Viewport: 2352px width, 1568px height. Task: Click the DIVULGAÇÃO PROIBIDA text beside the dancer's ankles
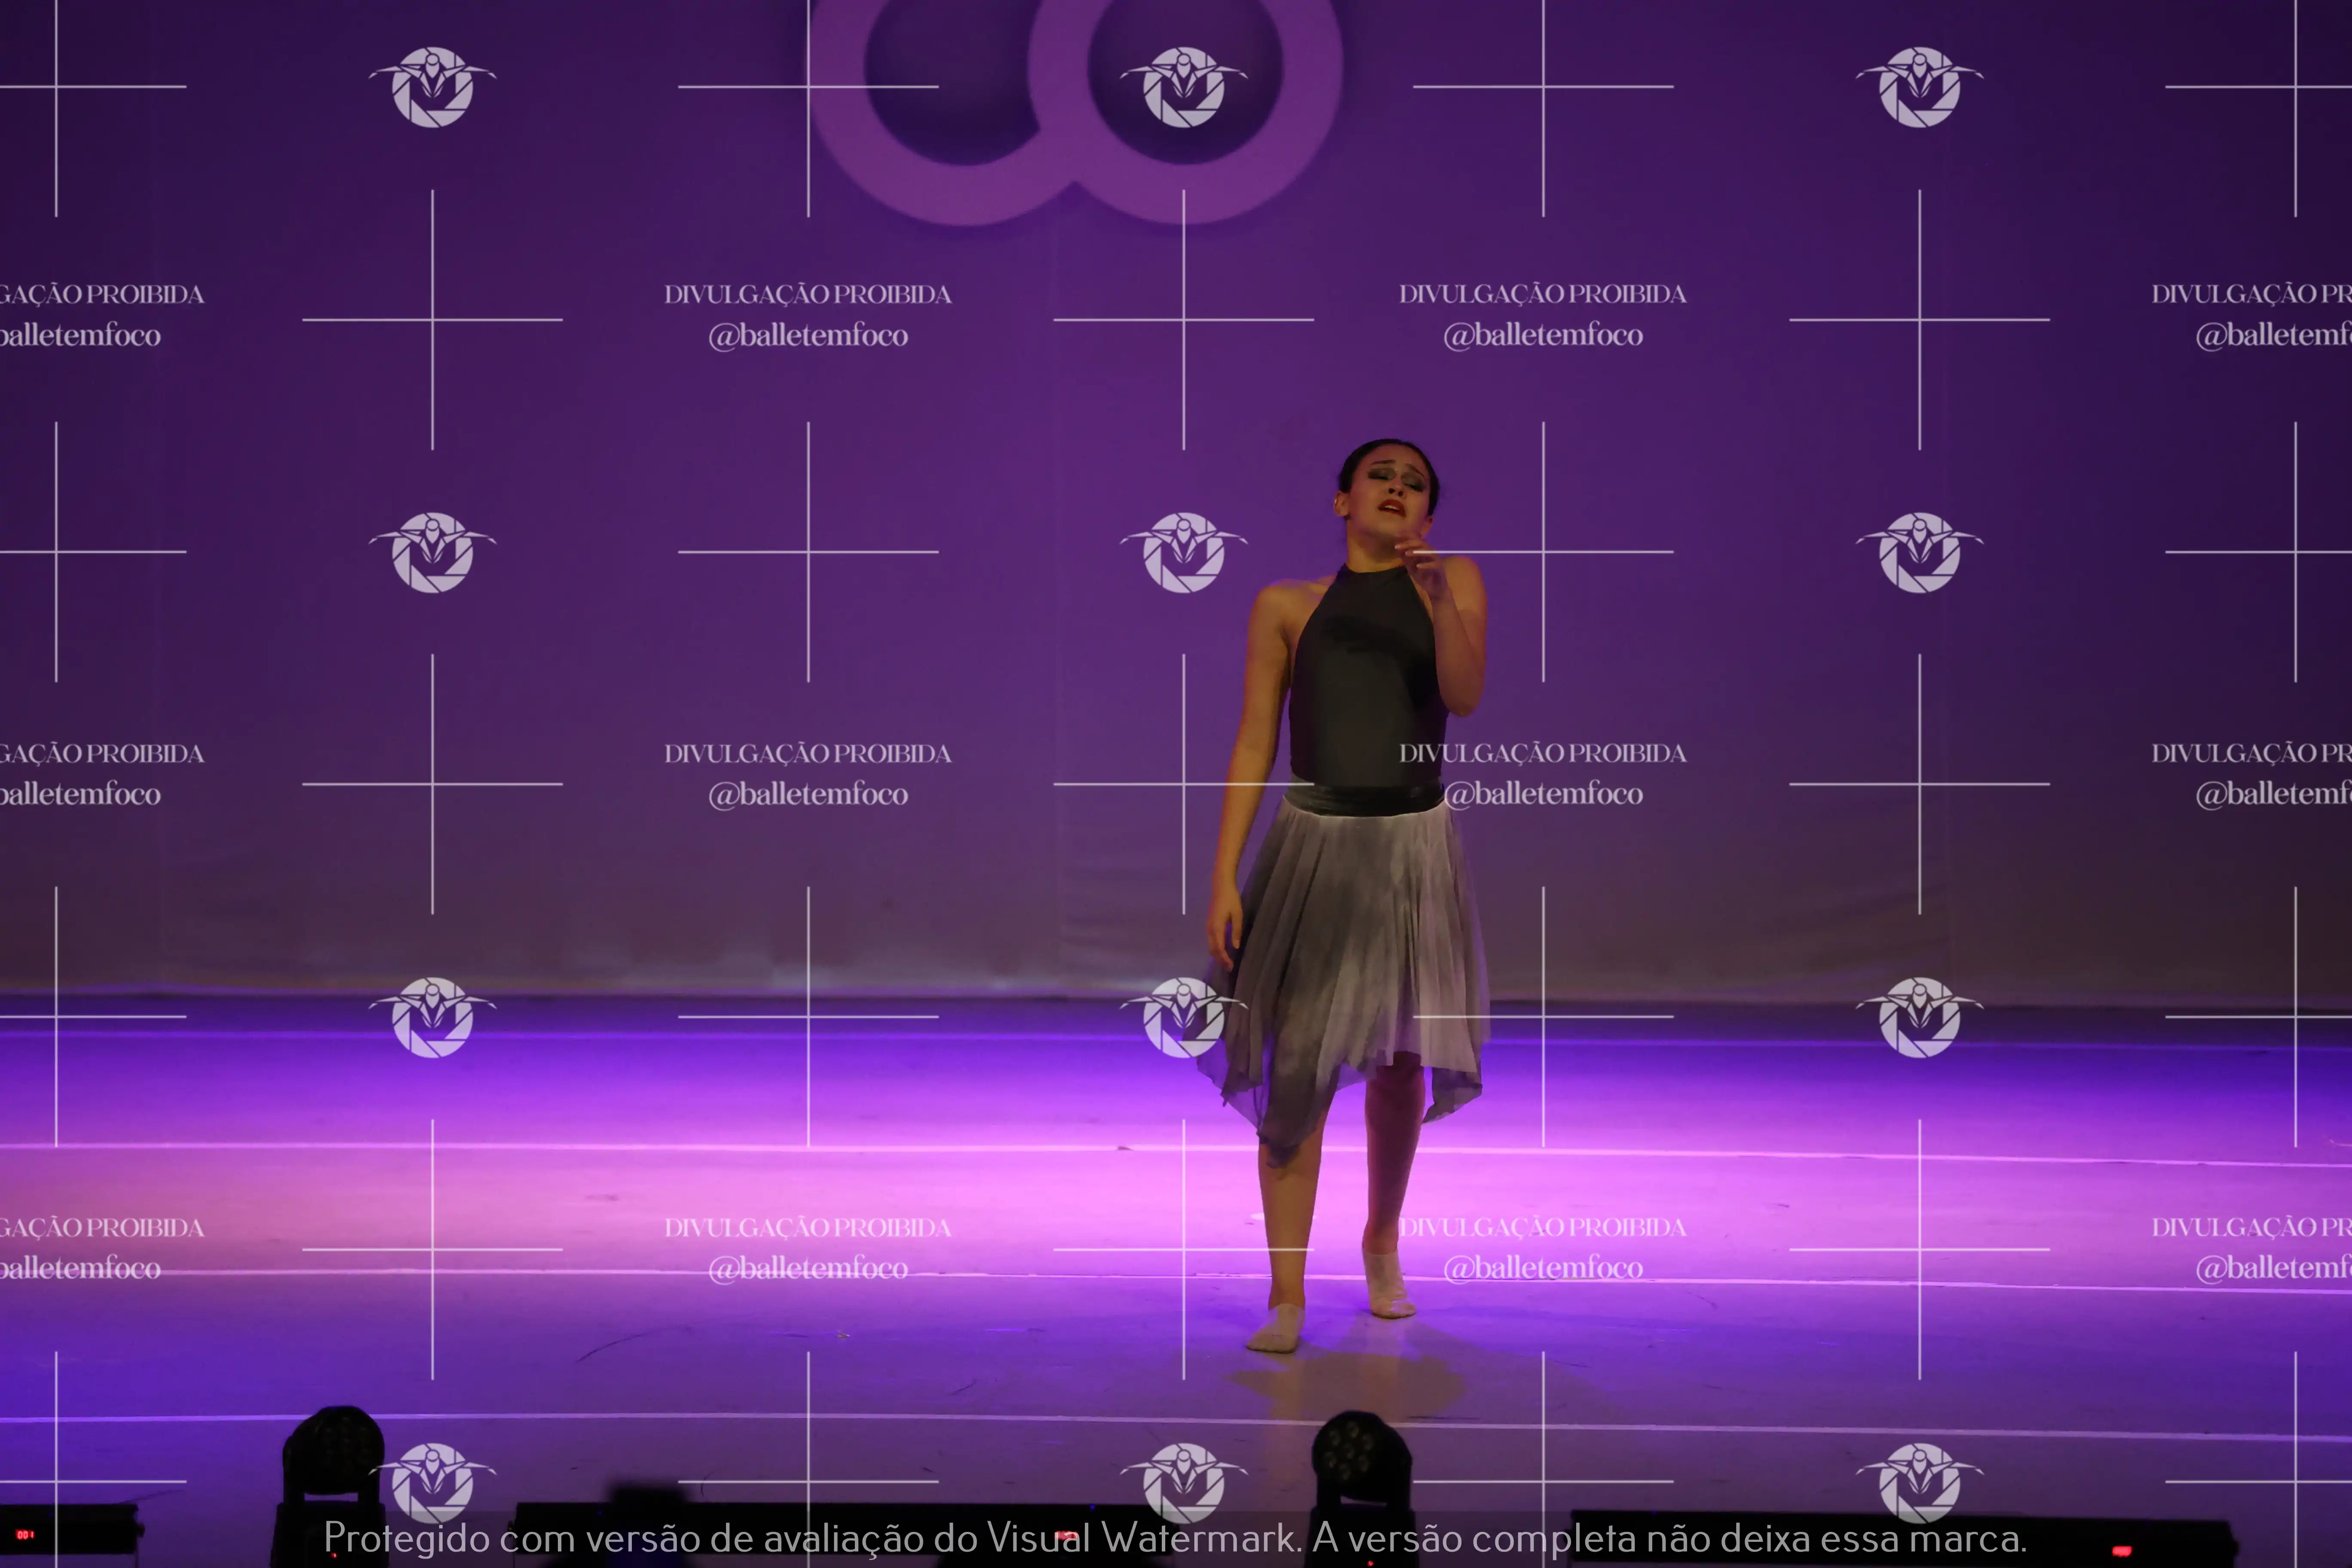click(x=1543, y=1227)
